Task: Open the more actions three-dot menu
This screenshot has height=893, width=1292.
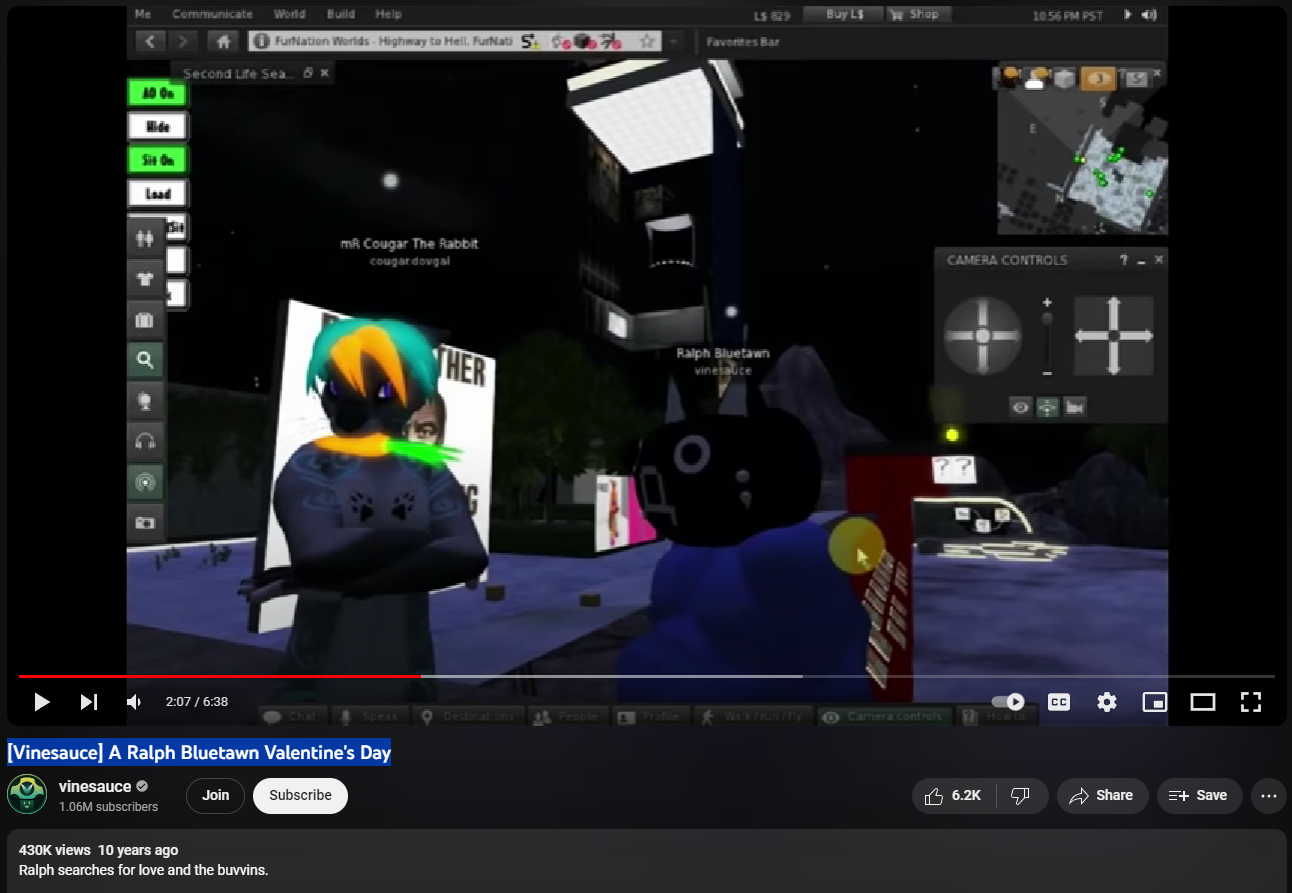Action: click(1269, 796)
